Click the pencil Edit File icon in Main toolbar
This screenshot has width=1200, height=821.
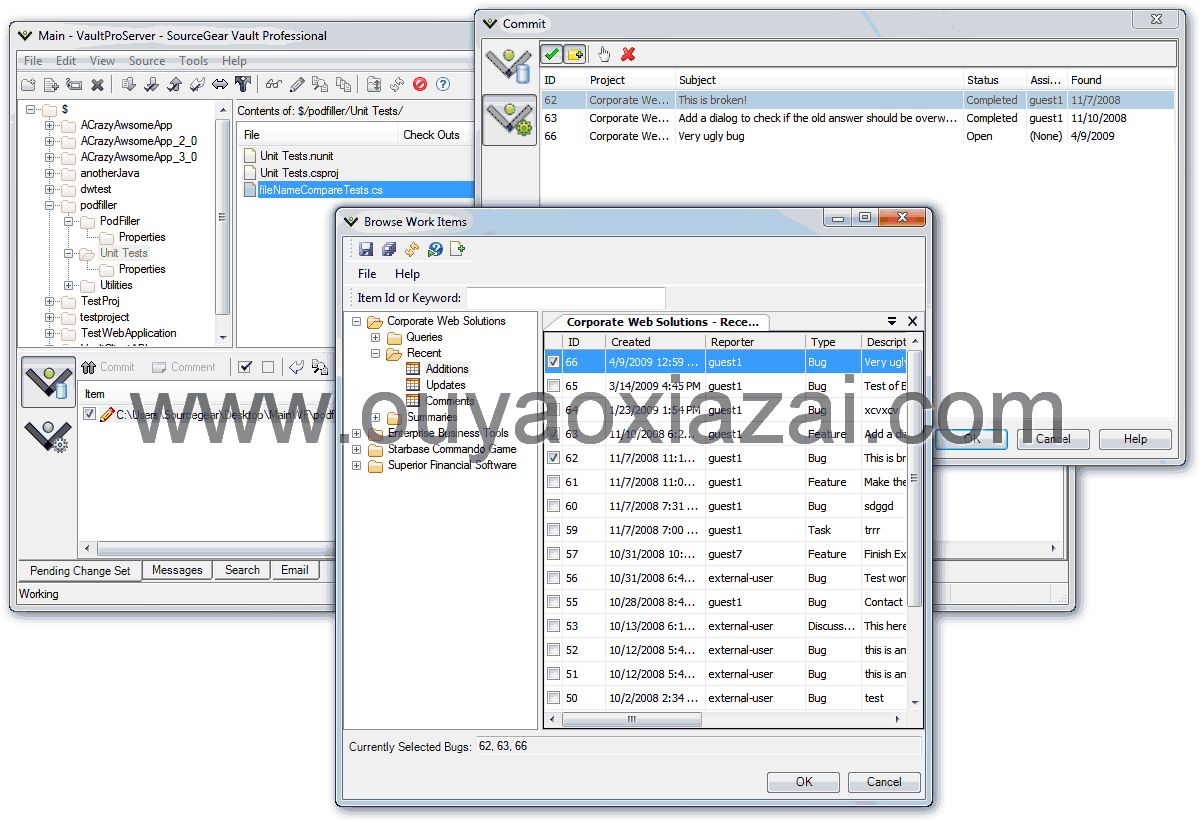pyautogui.click(x=297, y=85)
